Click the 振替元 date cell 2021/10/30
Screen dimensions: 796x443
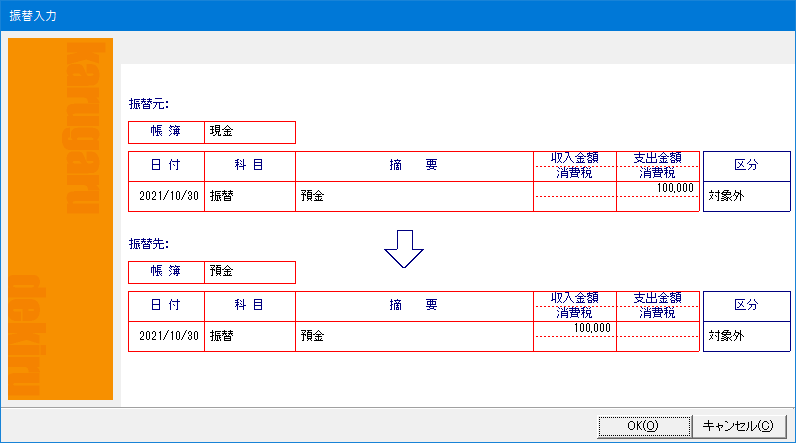pos(167,196)
